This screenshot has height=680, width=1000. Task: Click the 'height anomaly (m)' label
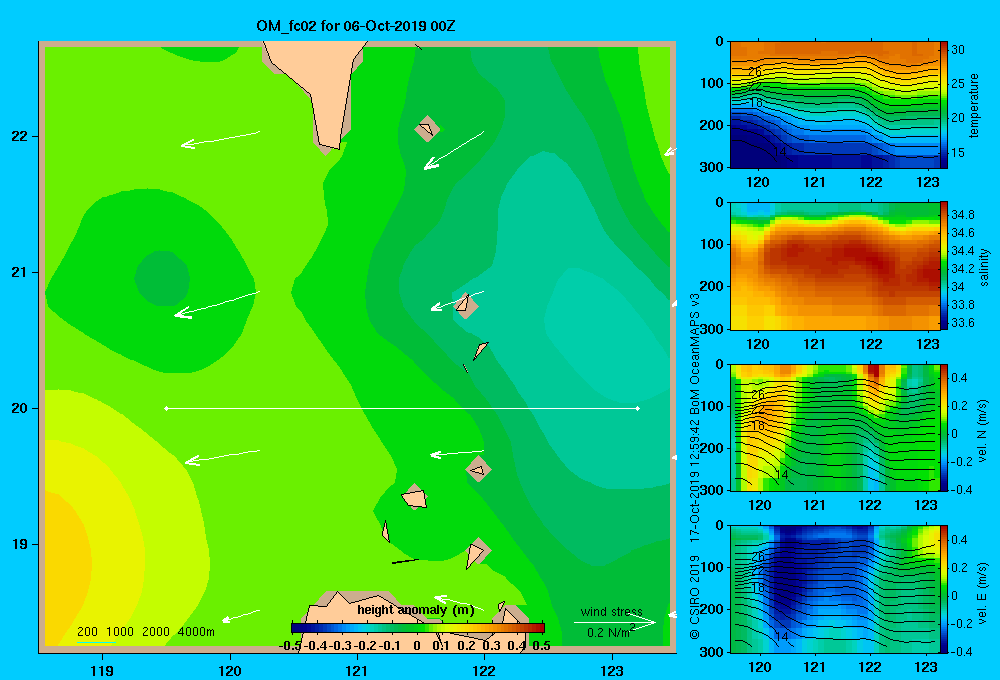point(416,610)
